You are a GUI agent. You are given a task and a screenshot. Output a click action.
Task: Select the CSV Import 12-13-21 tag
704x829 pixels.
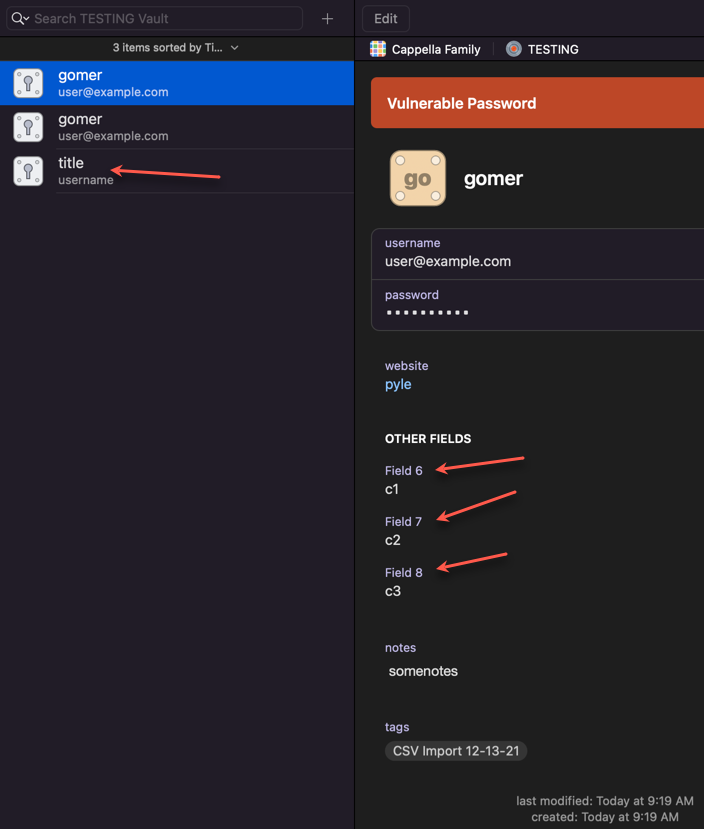tap(456, 751)
